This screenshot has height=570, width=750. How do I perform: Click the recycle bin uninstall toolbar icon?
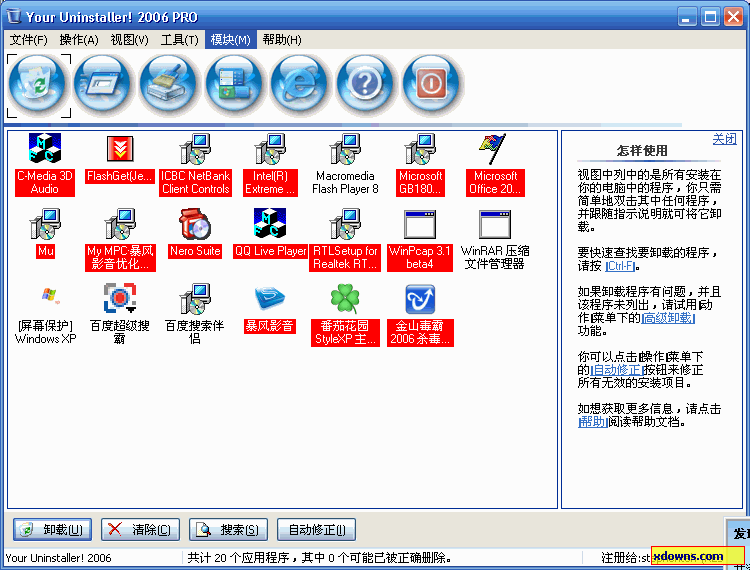click(x=39, y=86)
